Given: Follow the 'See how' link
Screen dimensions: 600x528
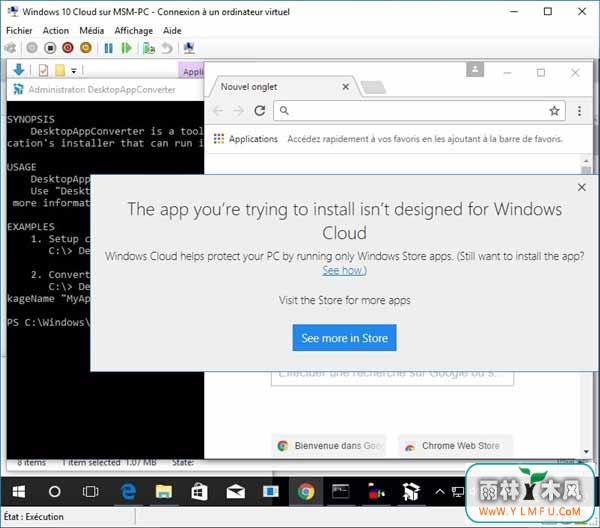Looking at the screenshot, I should 344,271.
